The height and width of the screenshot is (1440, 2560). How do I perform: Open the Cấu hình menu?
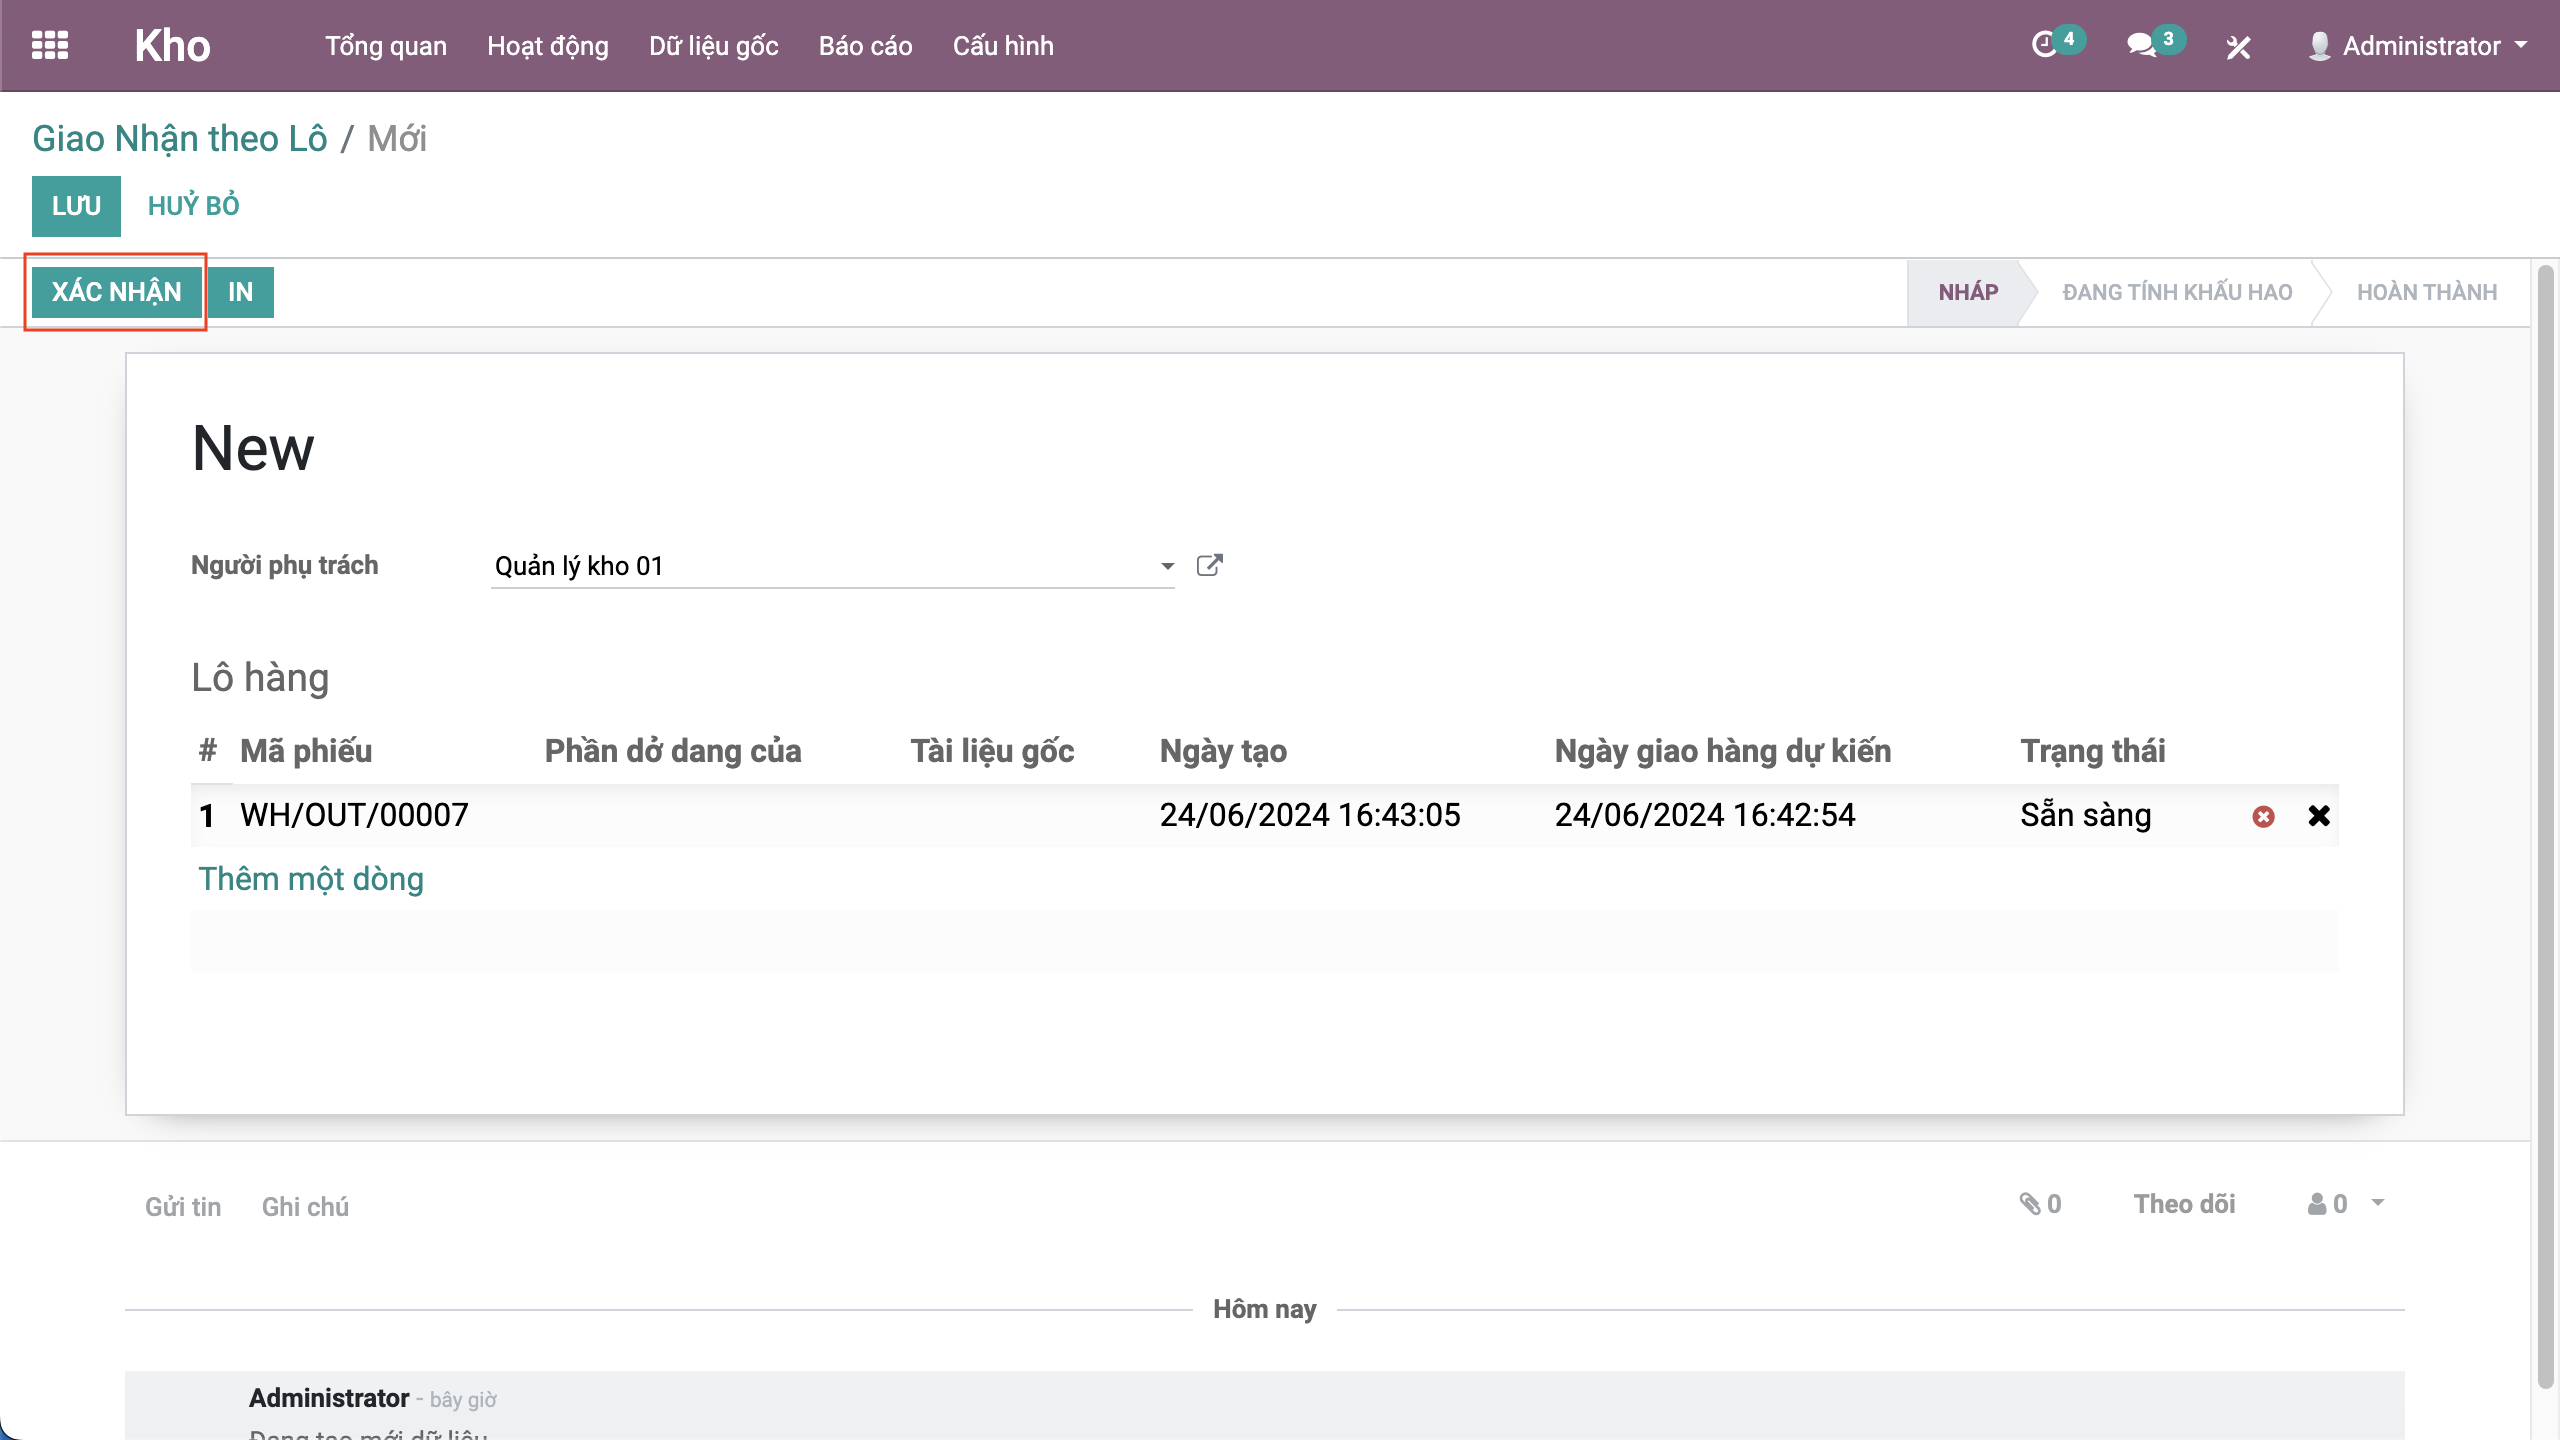coord(1002,46)
